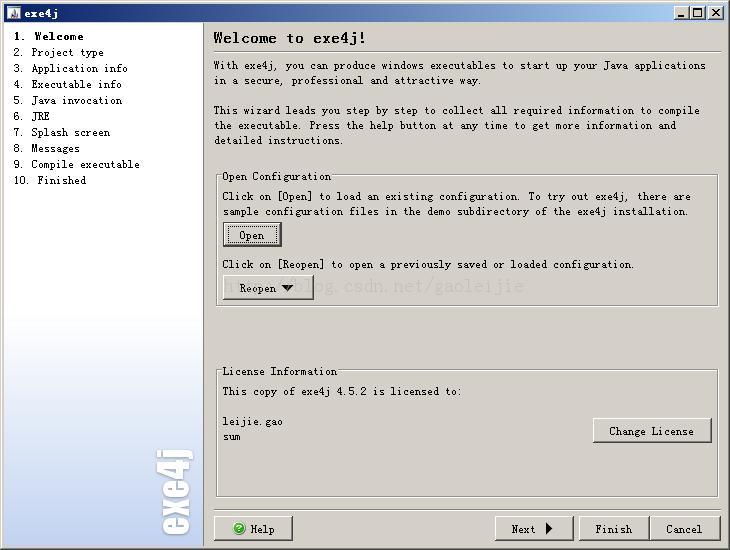Minimize the exe4j window
The height and width of the screenshot is (550, 730).
(681, 13)
